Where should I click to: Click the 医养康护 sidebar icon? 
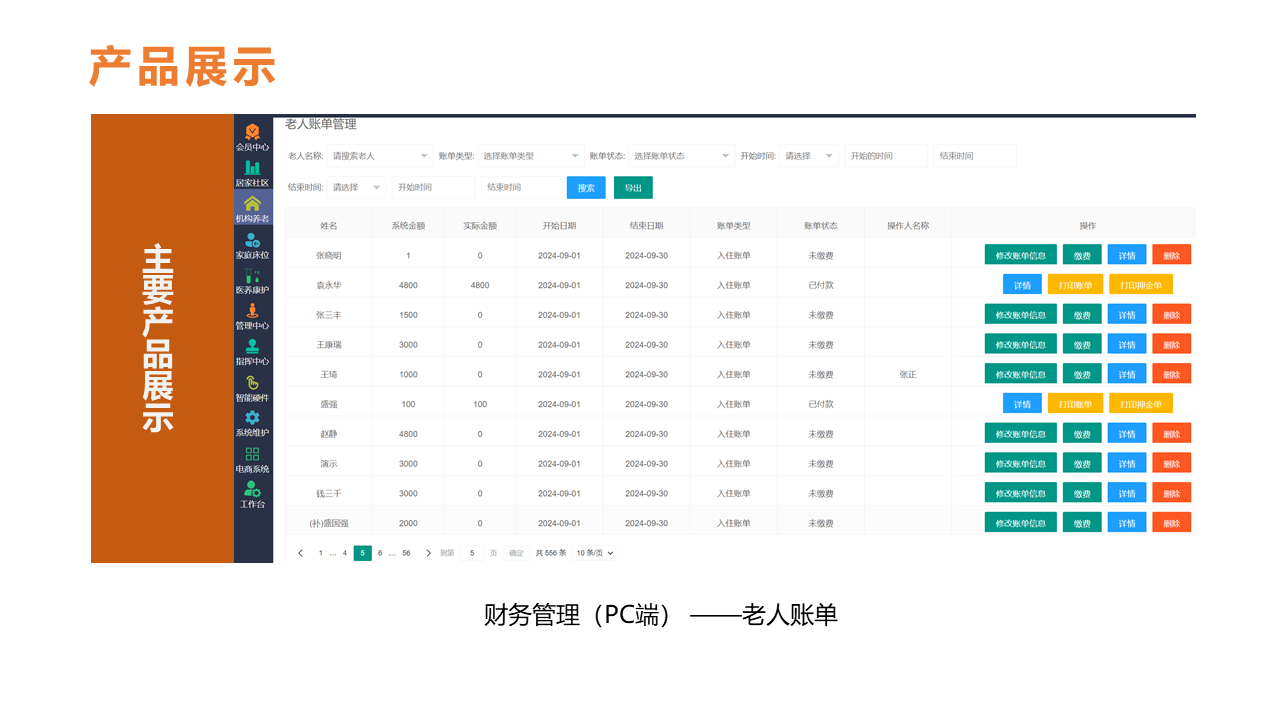click(252, 276)
